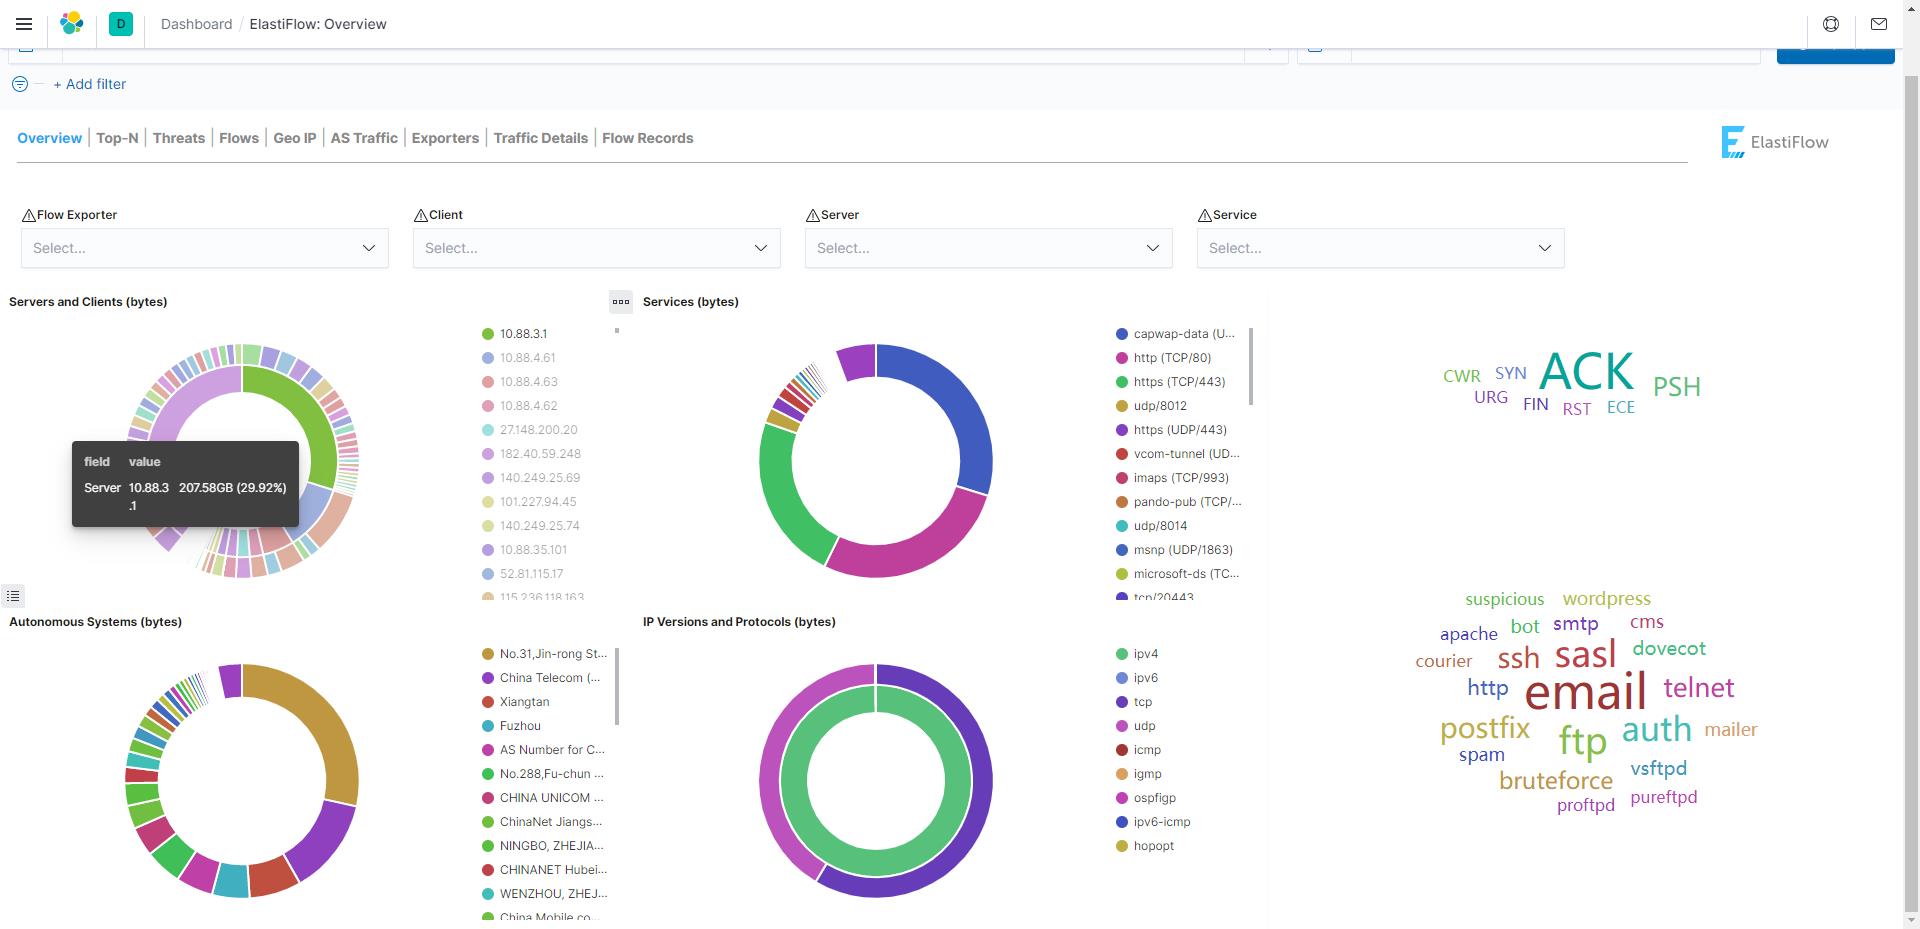1920x929 pixels.
Task: Toggle ipv6 legend entry
Action: 1136,678
